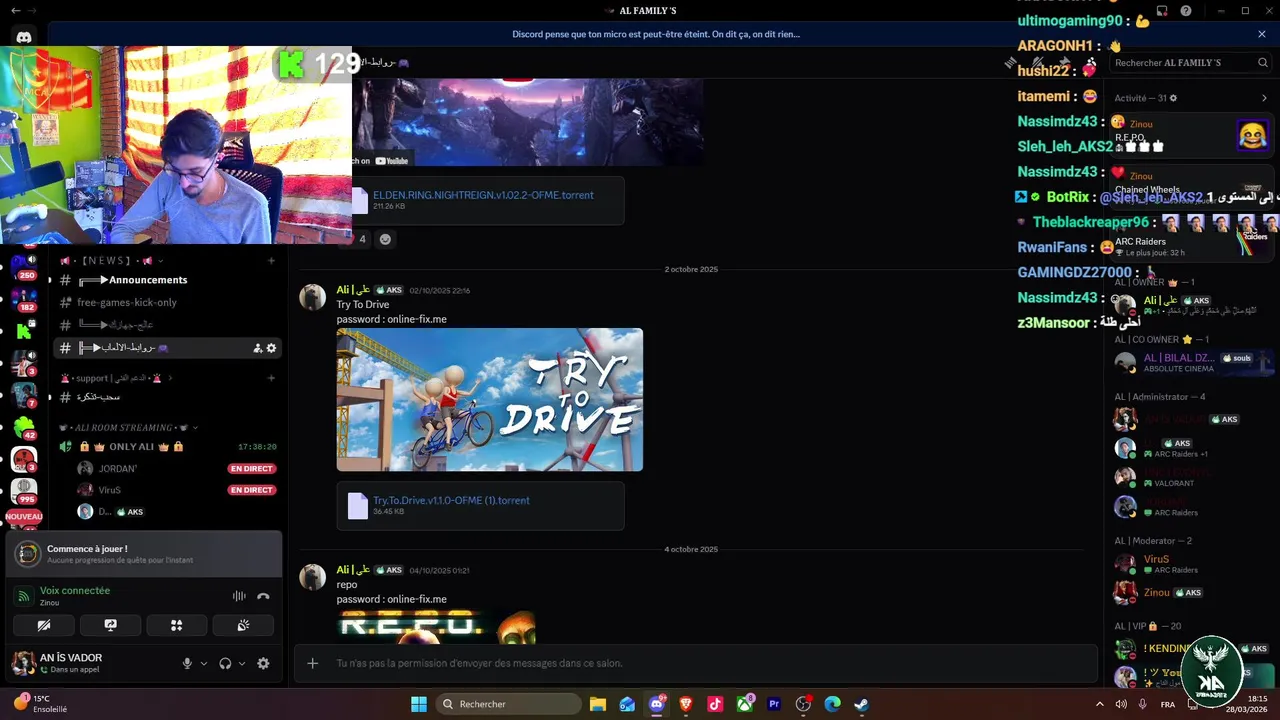The height and width of the screenshot is (720, 1280).
Task: Open the Try To Drive image preview
Action: pyautogui.click(x=490, y=400)
